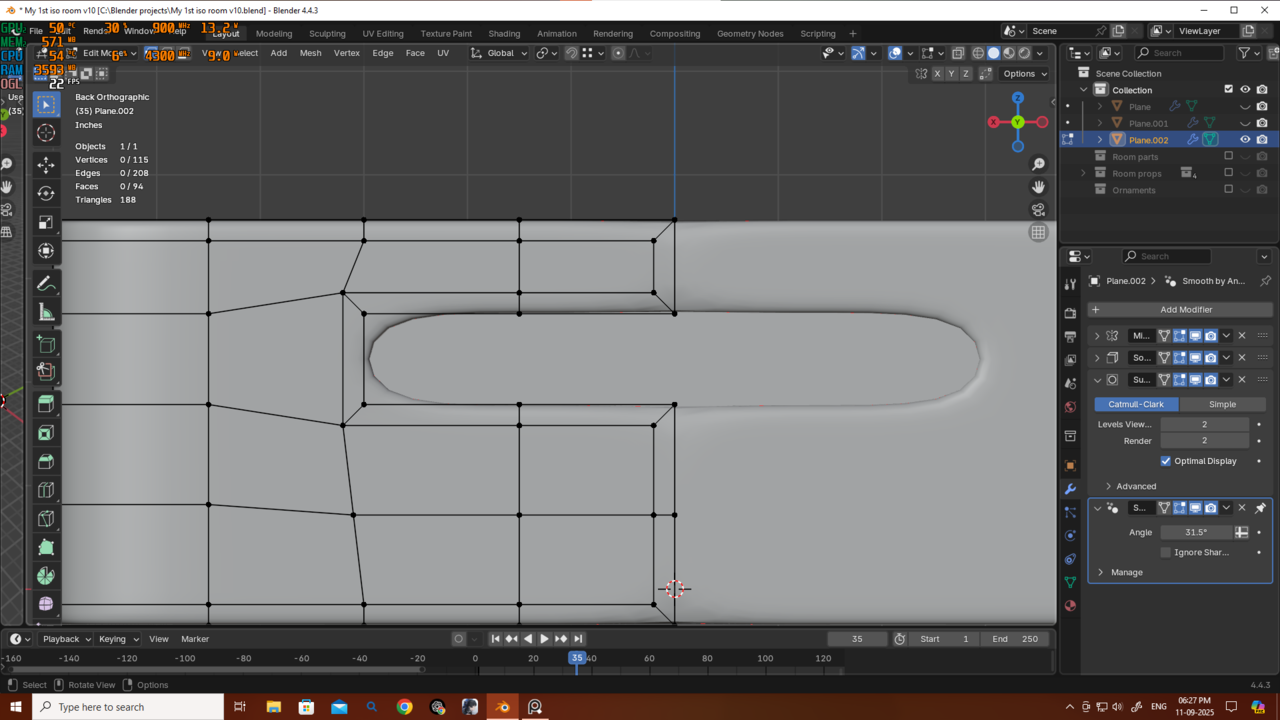Click the Scale tool icon
This screenshot has width=1280, height=720.
click(x=46, y=222)
